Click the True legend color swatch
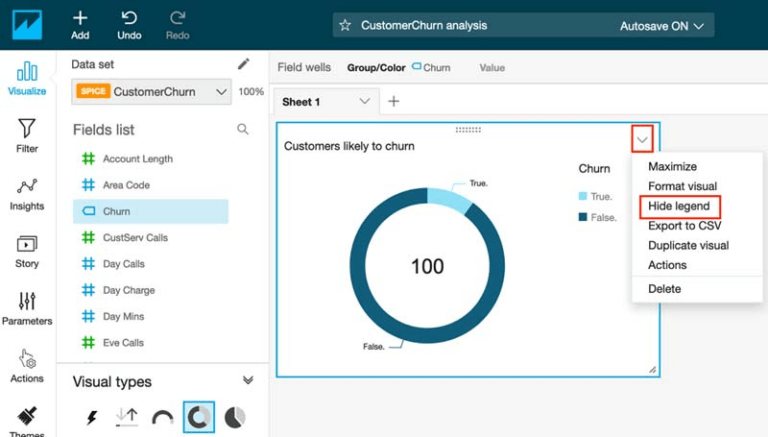Image resolution: width=768 pixels, height=437 pixels. (x=583, y=197)
